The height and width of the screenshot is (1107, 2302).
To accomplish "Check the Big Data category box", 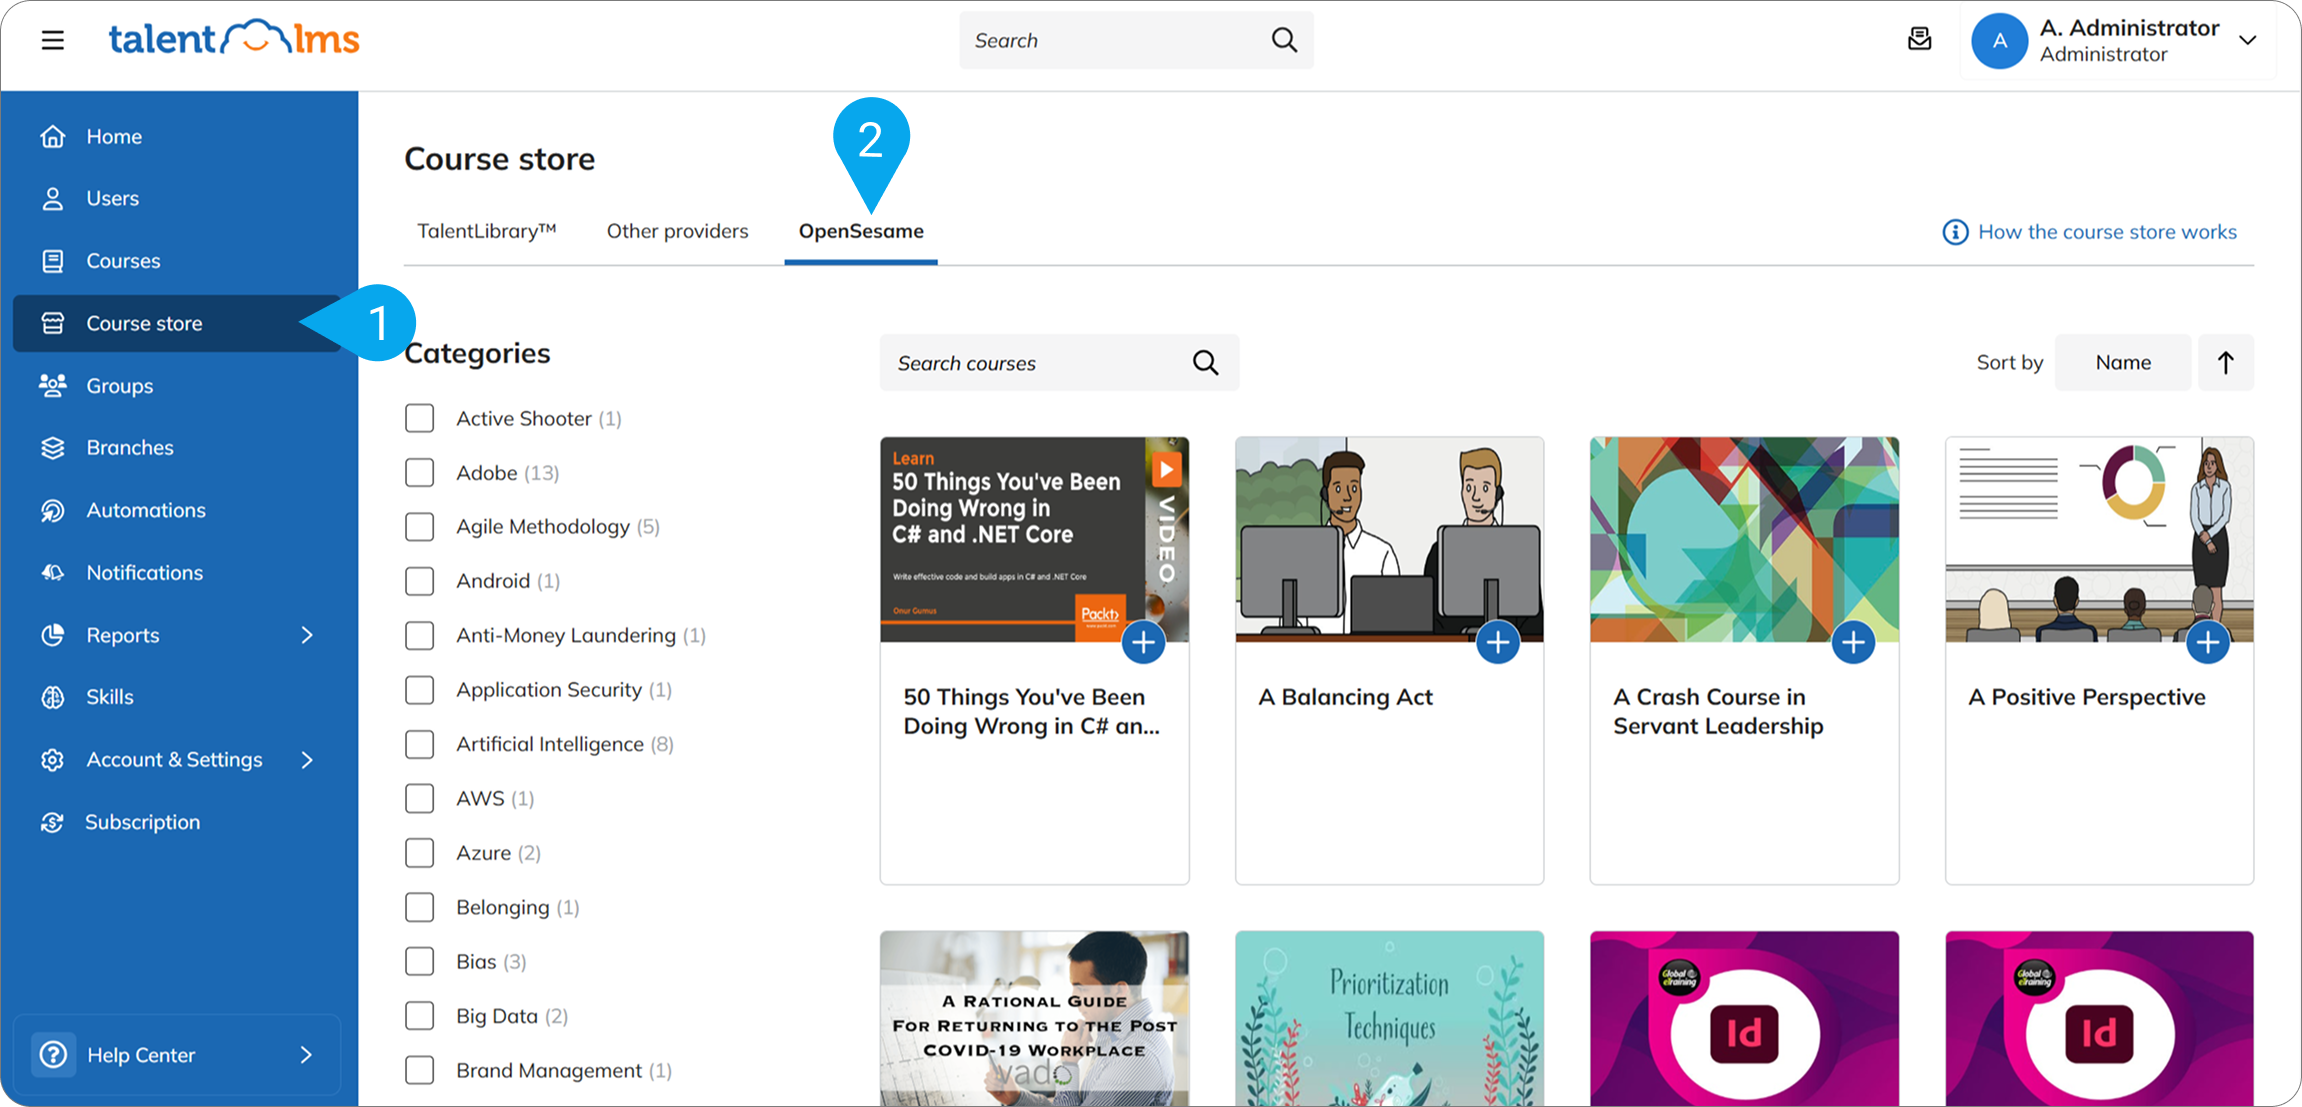I will (420, 1016).
